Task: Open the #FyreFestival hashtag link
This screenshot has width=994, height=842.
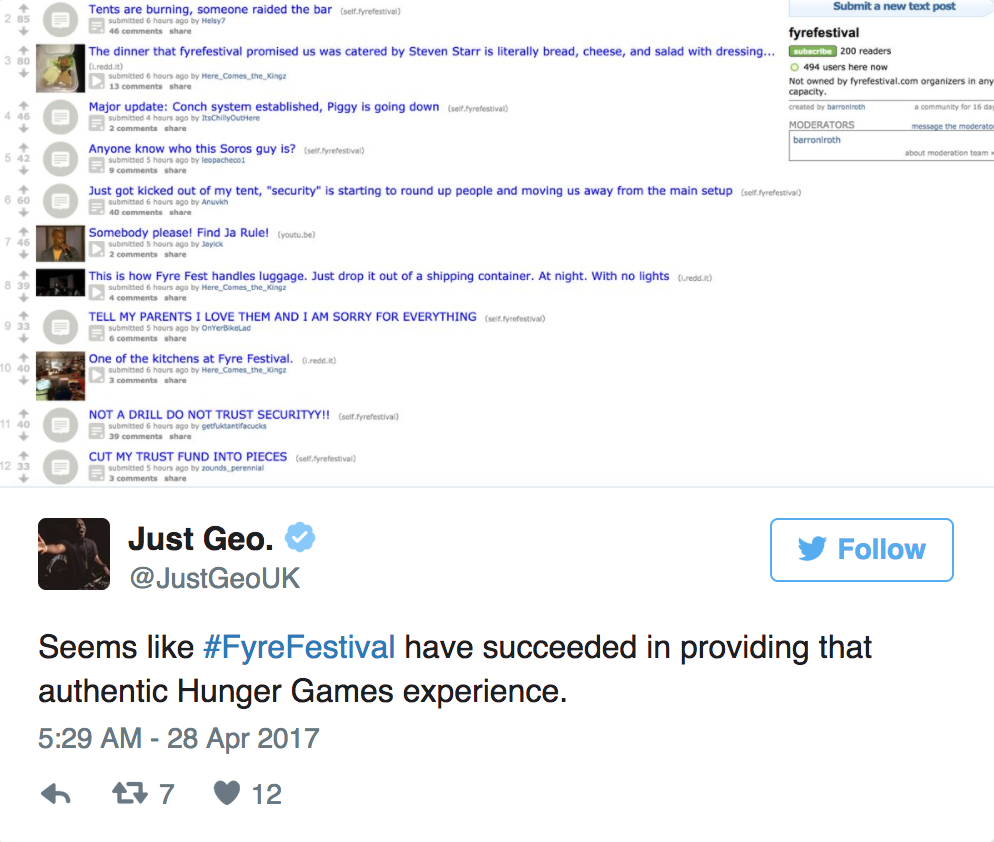Action: click(299, 647)
